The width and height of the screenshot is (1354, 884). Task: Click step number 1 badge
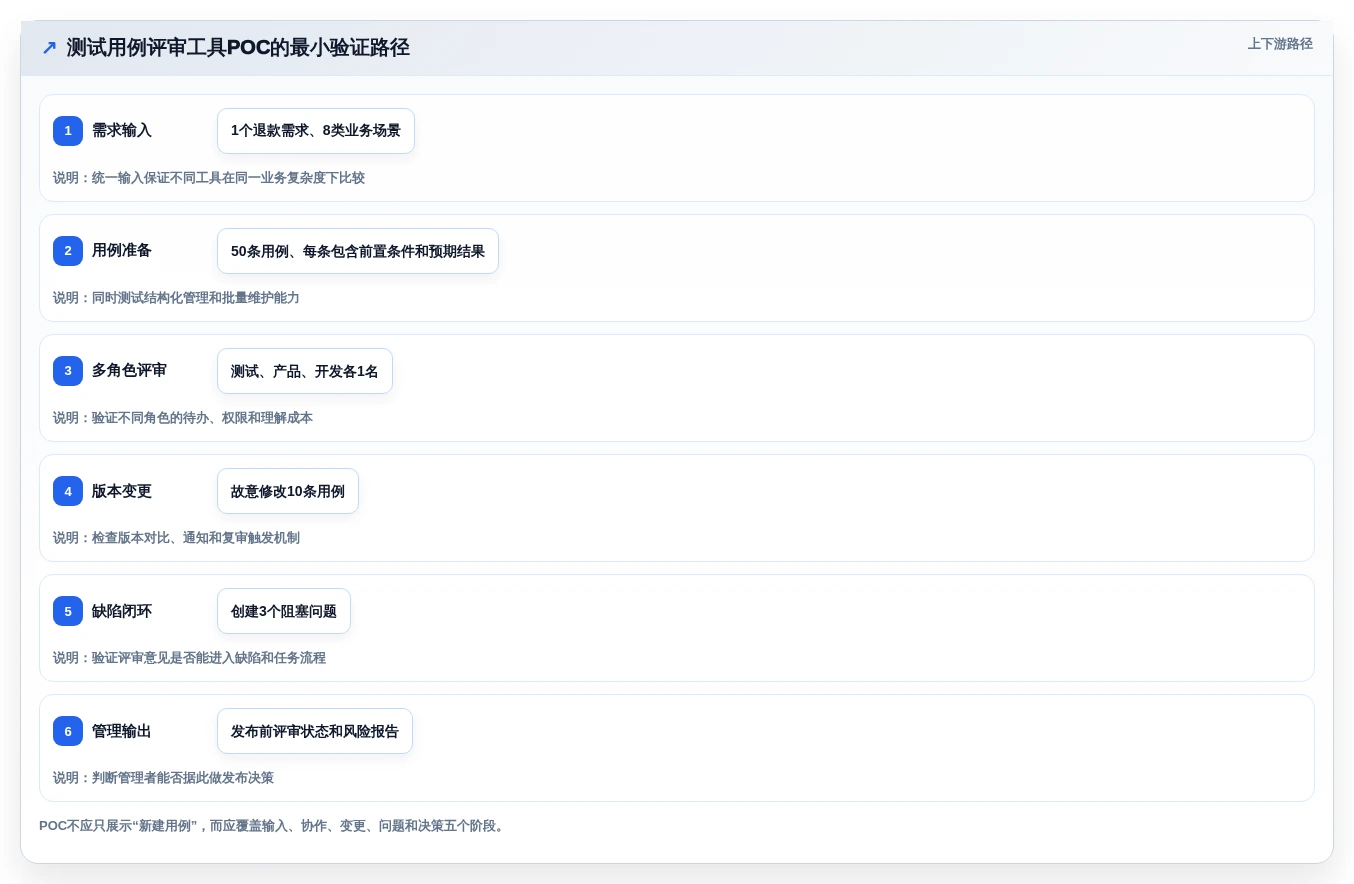pos(68,131)
